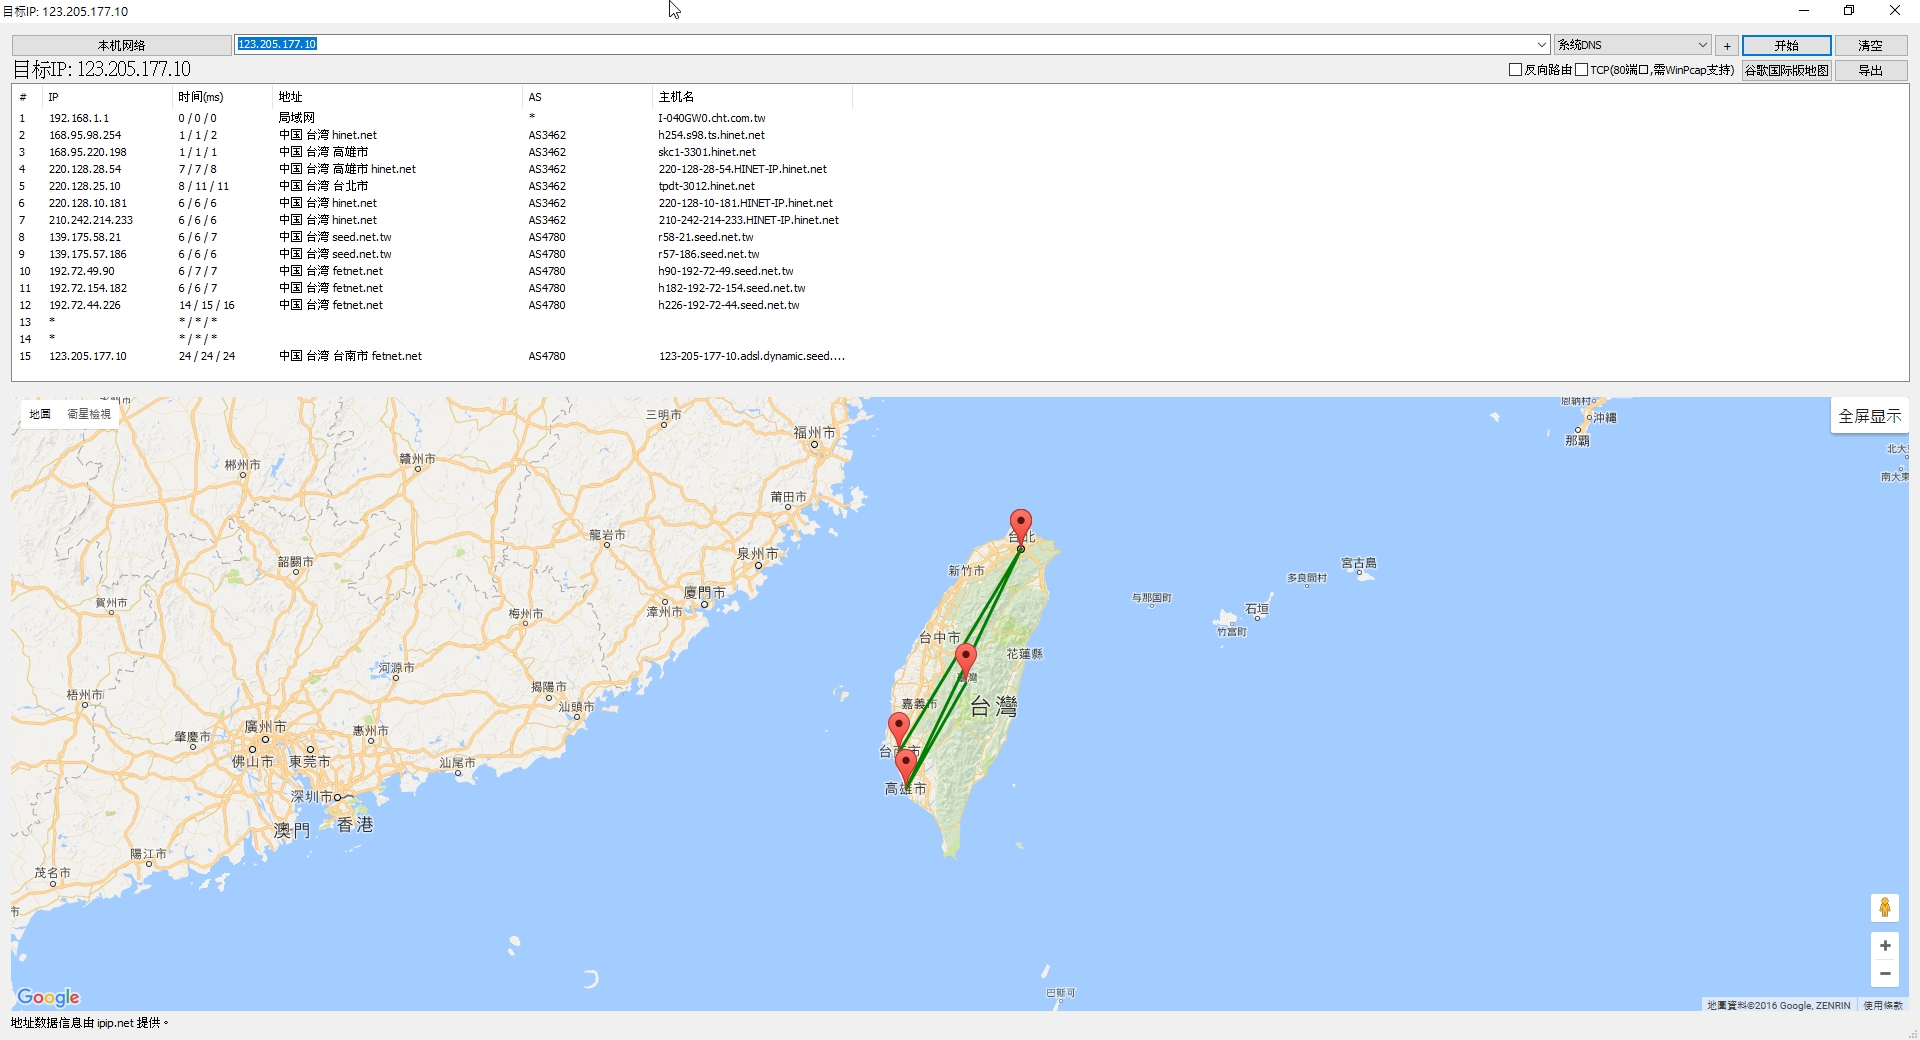1920x1040 pixels.
Task: Select hop row with IP 192.72.49.90
Action: pyautogui.click(x=433, y=271)
